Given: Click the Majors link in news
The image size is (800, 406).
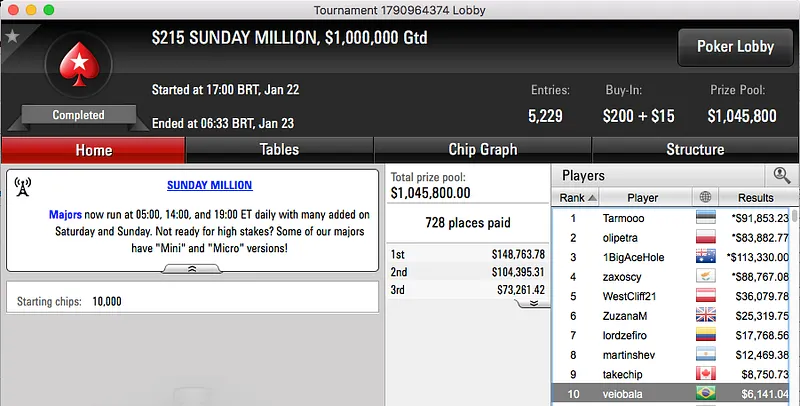Looking at the screenshot, I should 66,215.
